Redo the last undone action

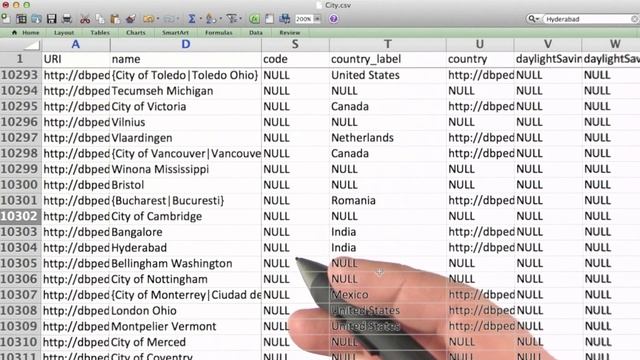coord(169,19)
